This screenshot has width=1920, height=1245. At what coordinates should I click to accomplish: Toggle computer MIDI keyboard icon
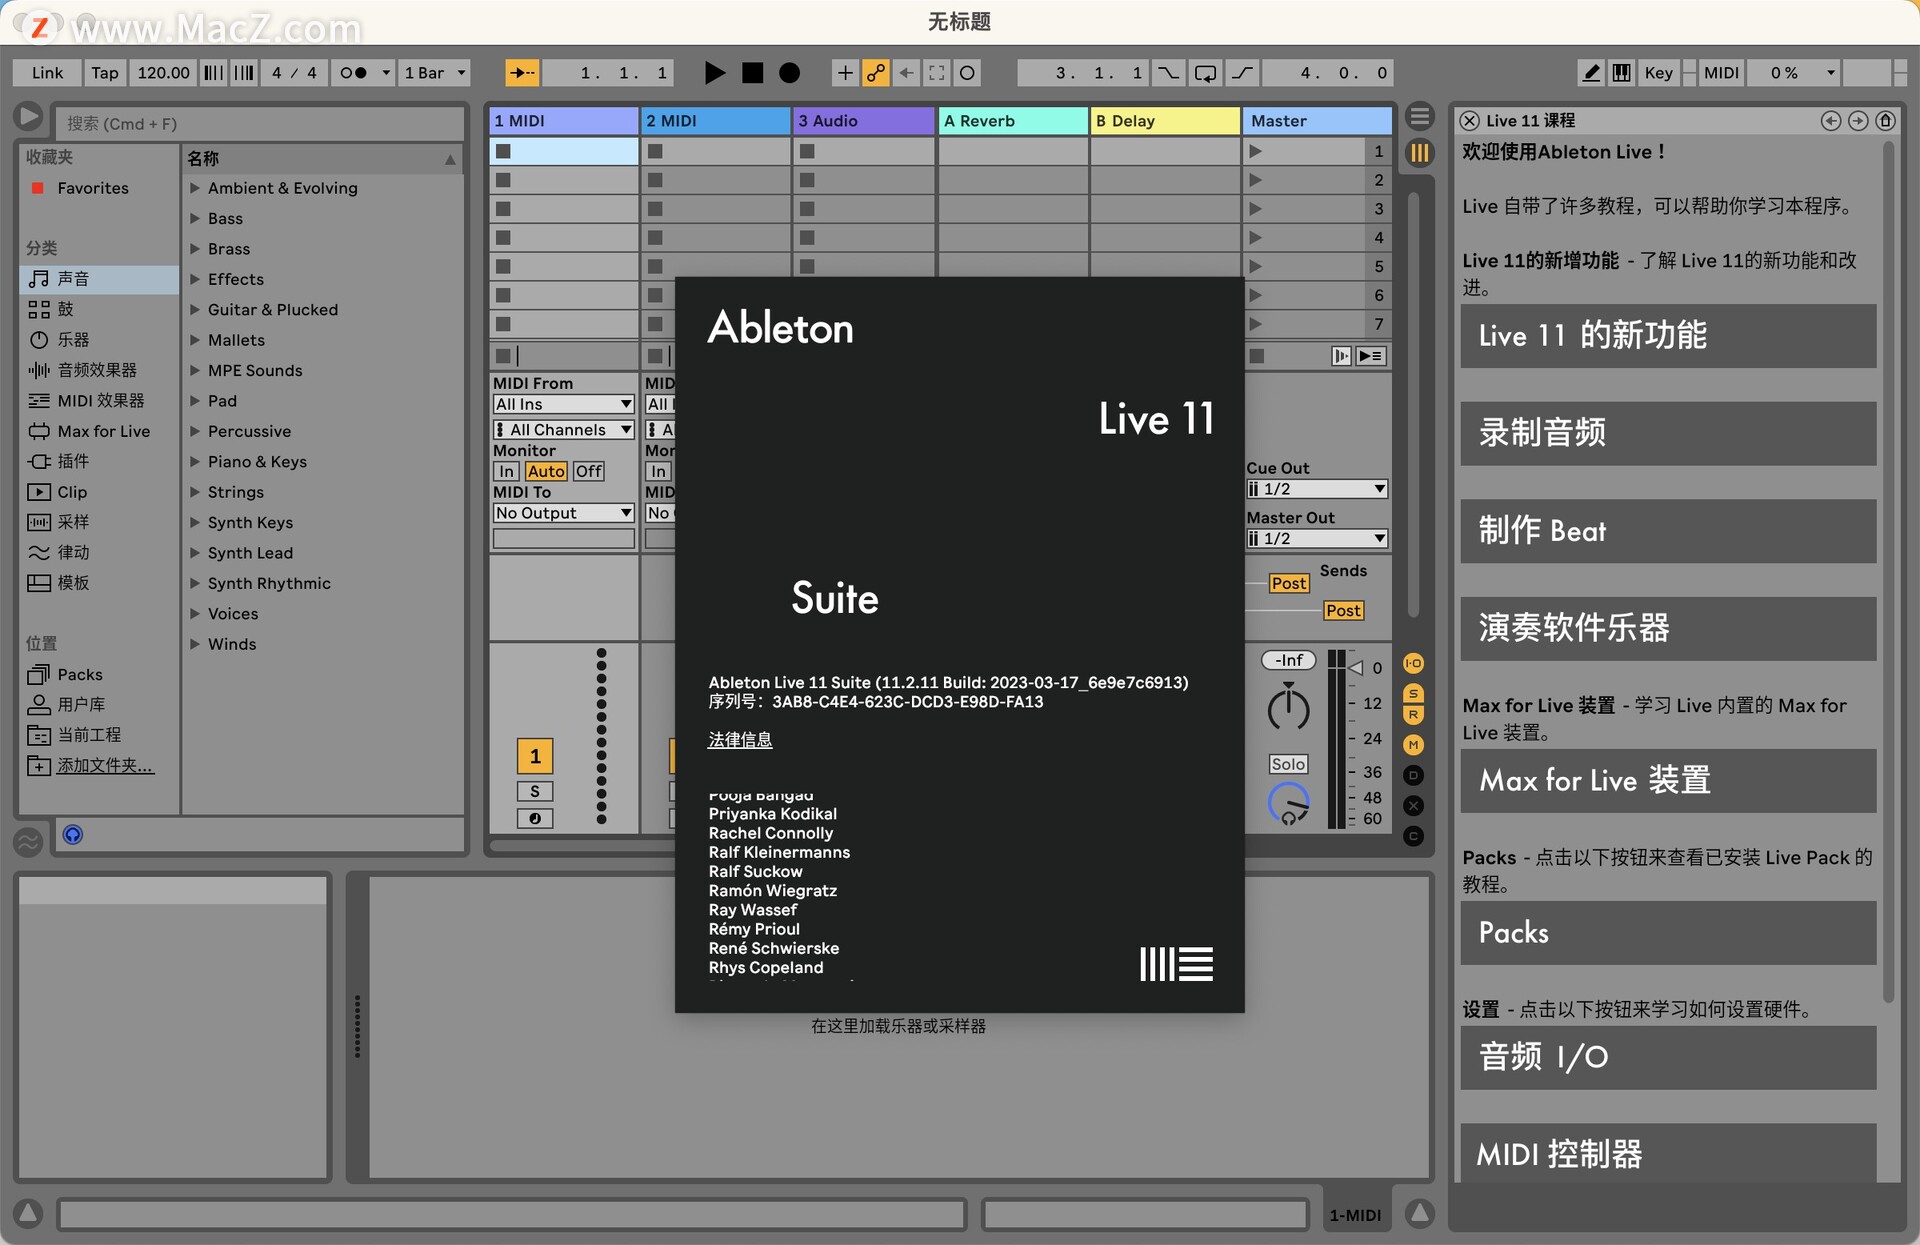[x=1622, y=73]
